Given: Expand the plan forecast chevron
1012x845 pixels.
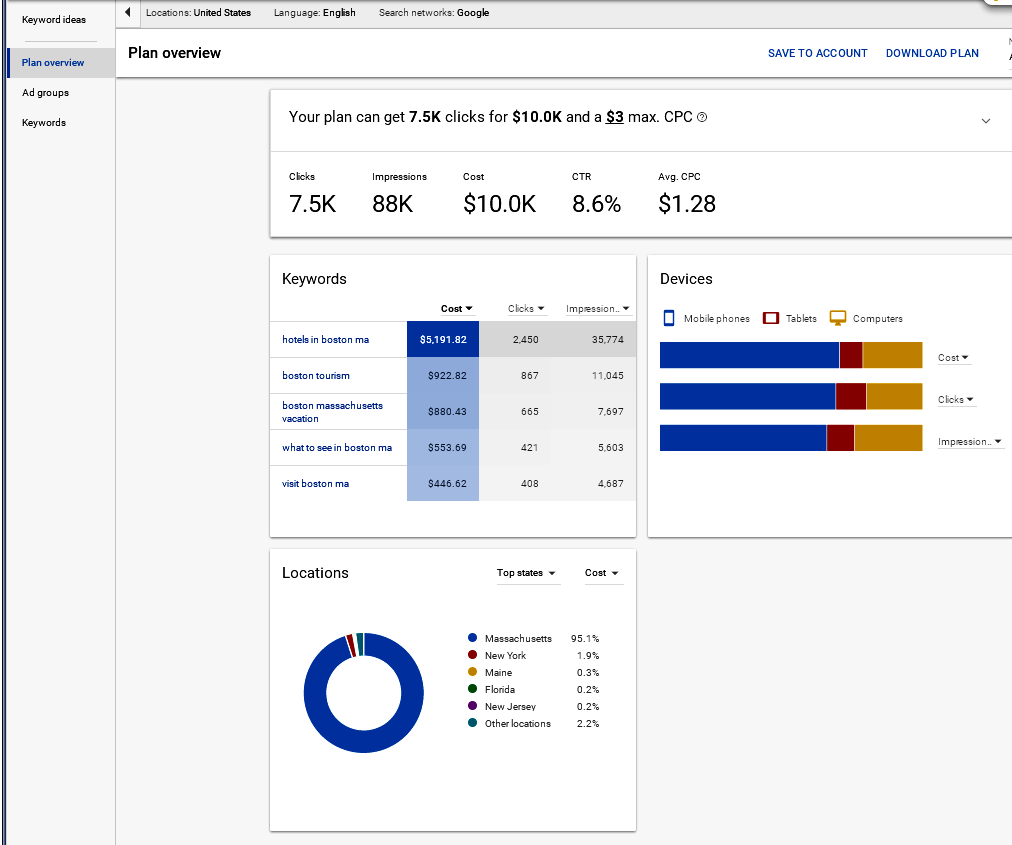Looking at the screenshot, I should 986,121.
